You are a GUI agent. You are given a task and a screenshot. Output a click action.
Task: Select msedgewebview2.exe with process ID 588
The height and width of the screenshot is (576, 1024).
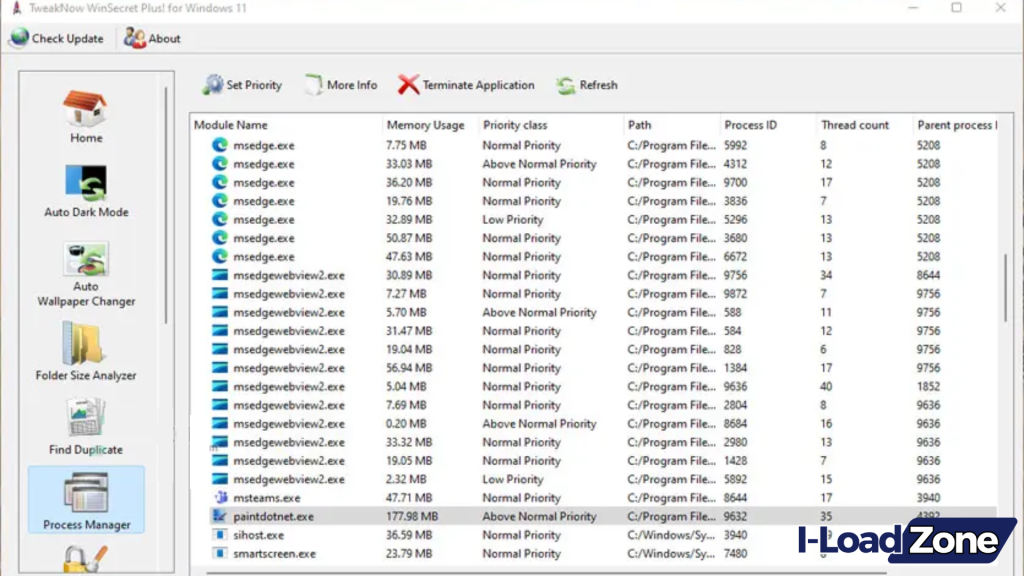coord(603,312)
